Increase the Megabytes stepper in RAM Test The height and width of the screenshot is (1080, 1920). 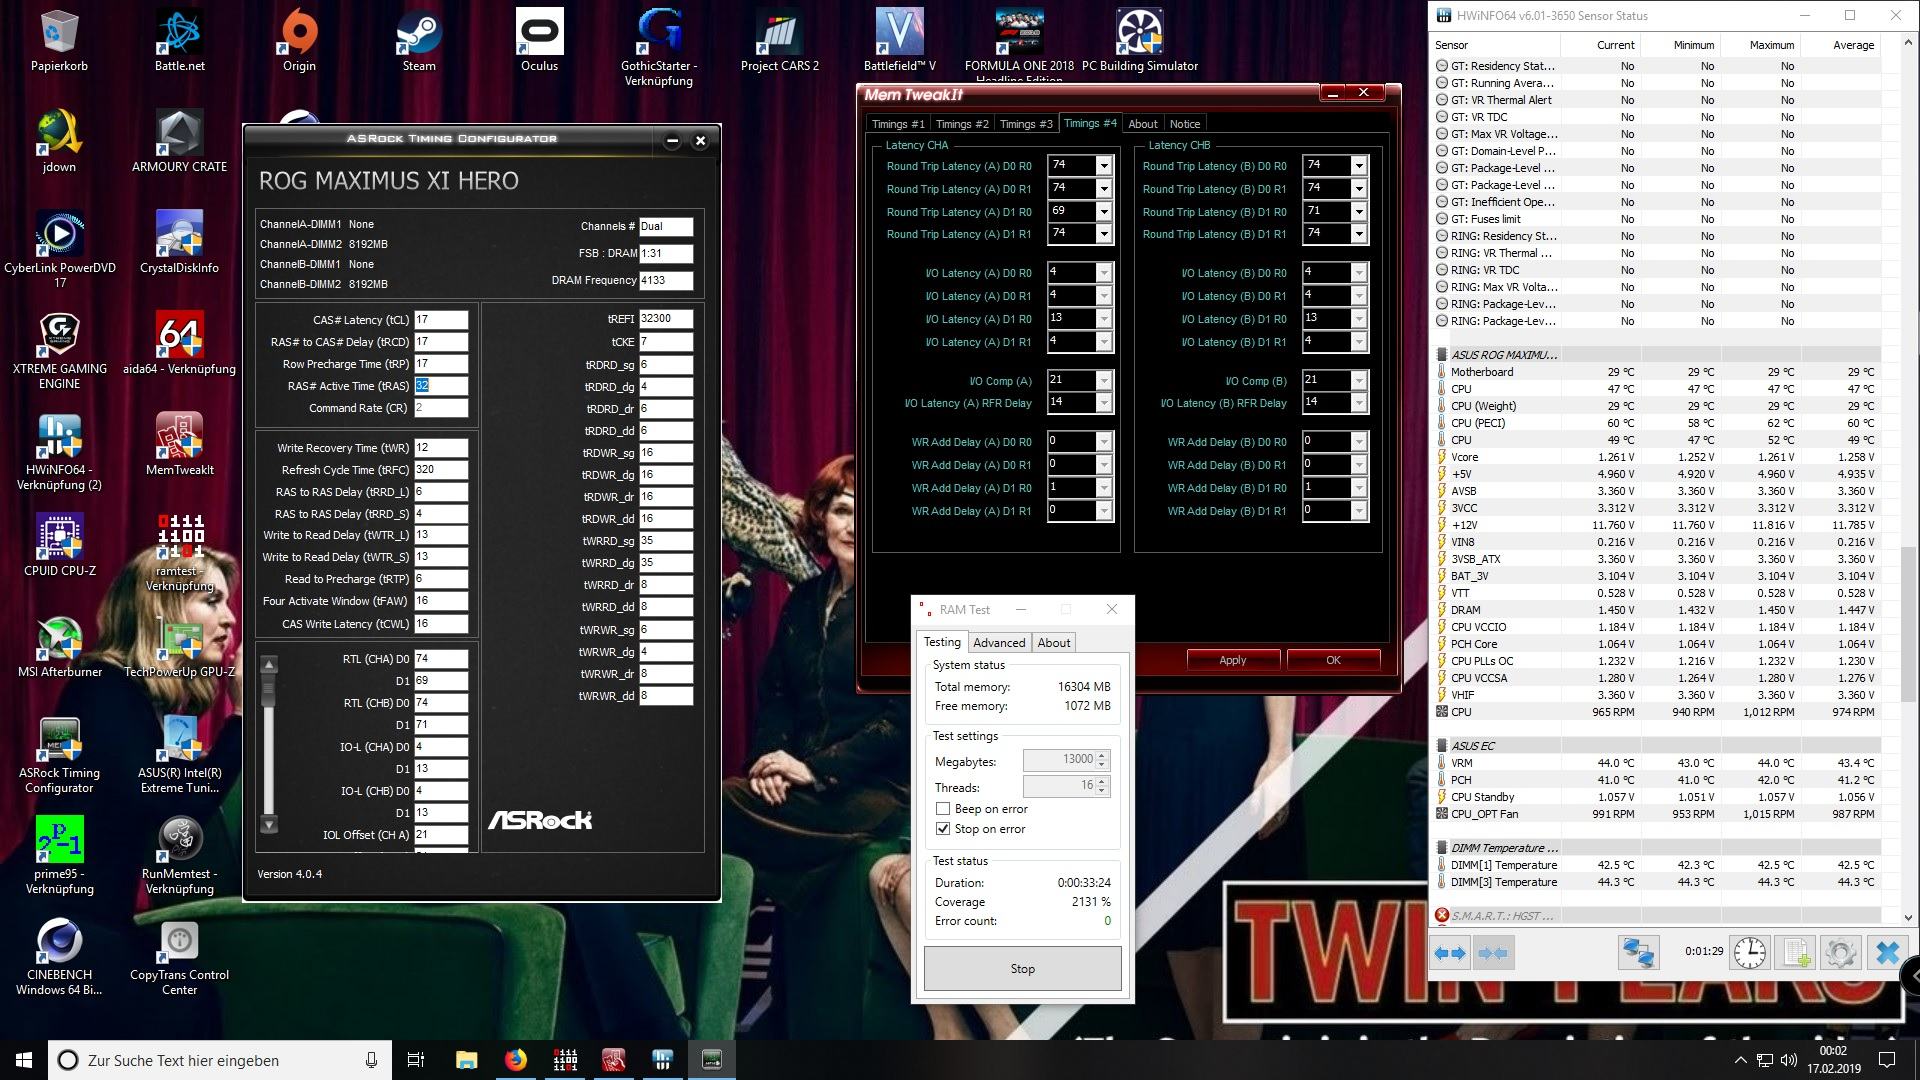click(1102, 756)
